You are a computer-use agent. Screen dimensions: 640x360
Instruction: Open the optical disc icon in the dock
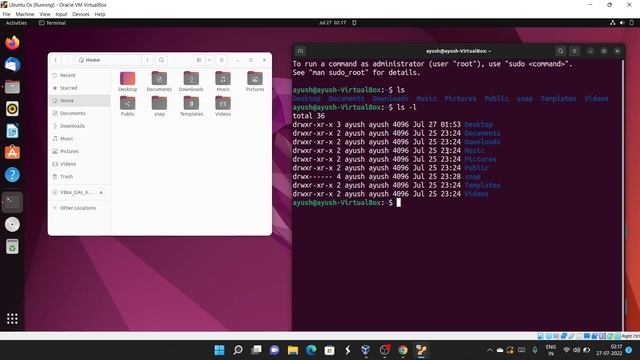click(12, 224)
